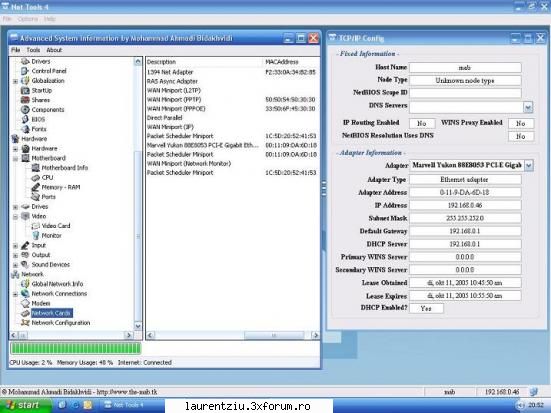Click the tree scroll-up arrow
Viewport: 551px width, 413px height.
pyautogui.click(x=138, y=62)
